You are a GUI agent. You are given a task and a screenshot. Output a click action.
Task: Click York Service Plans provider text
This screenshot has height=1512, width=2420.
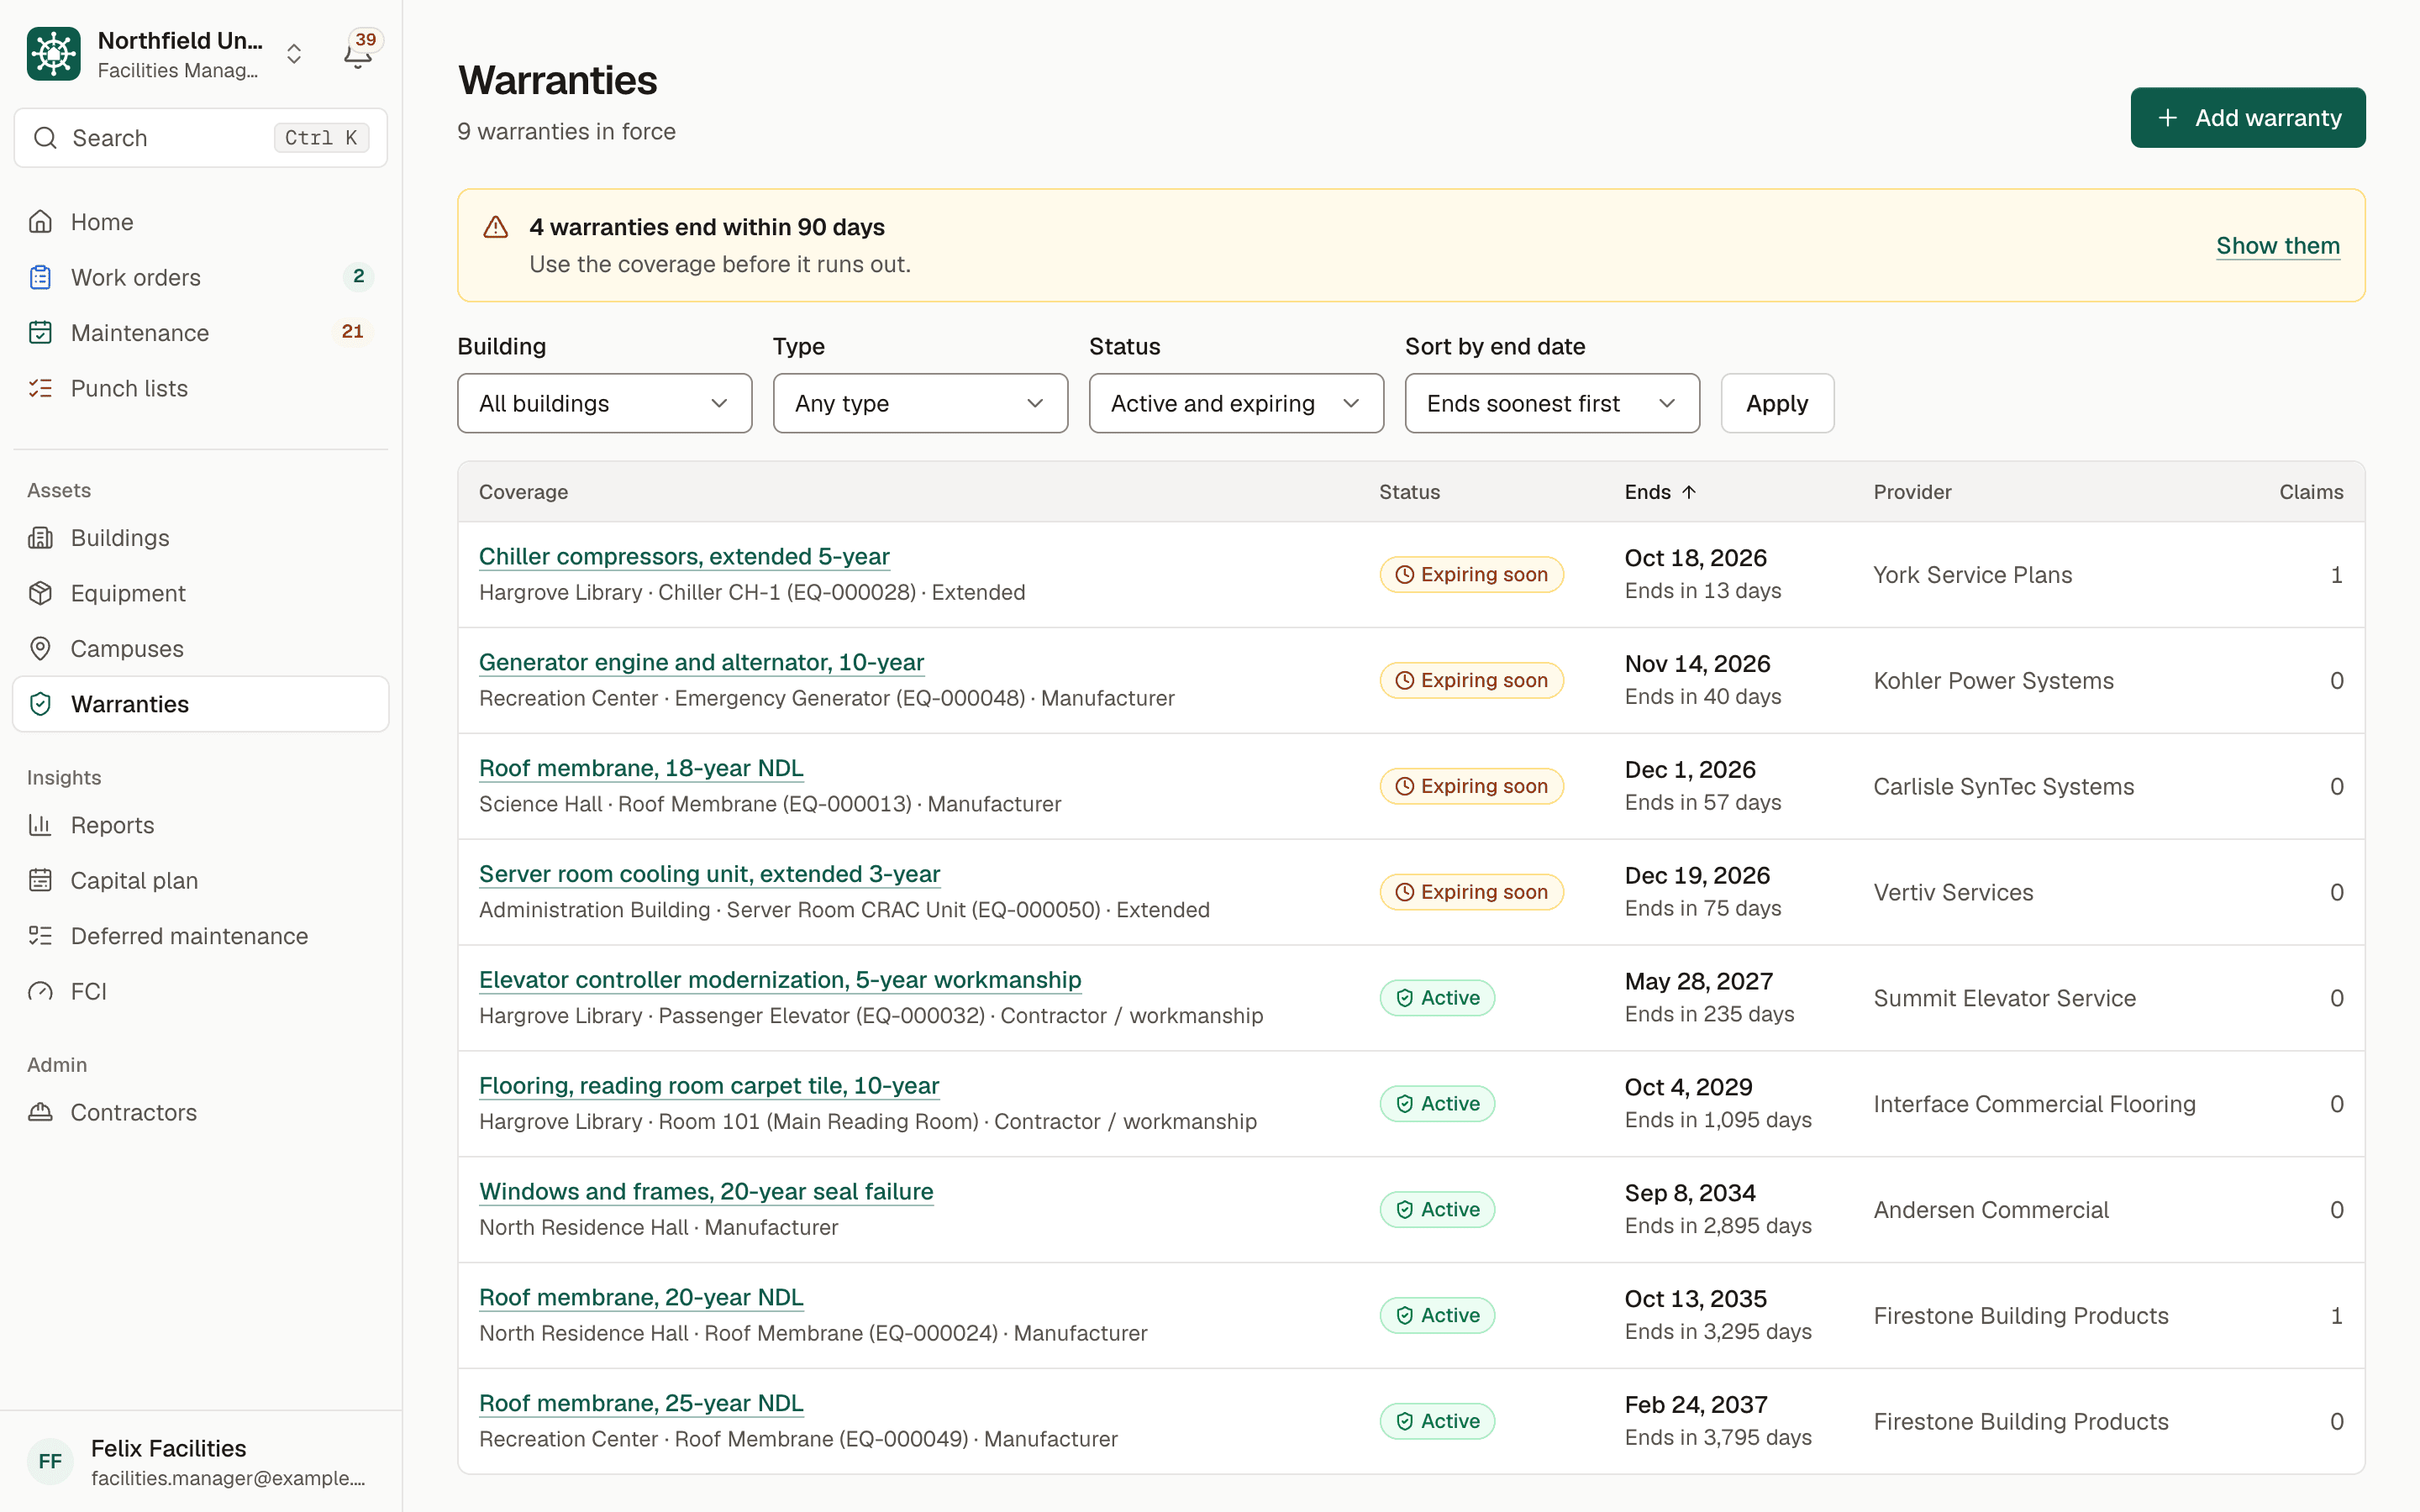pos(1972,575)
